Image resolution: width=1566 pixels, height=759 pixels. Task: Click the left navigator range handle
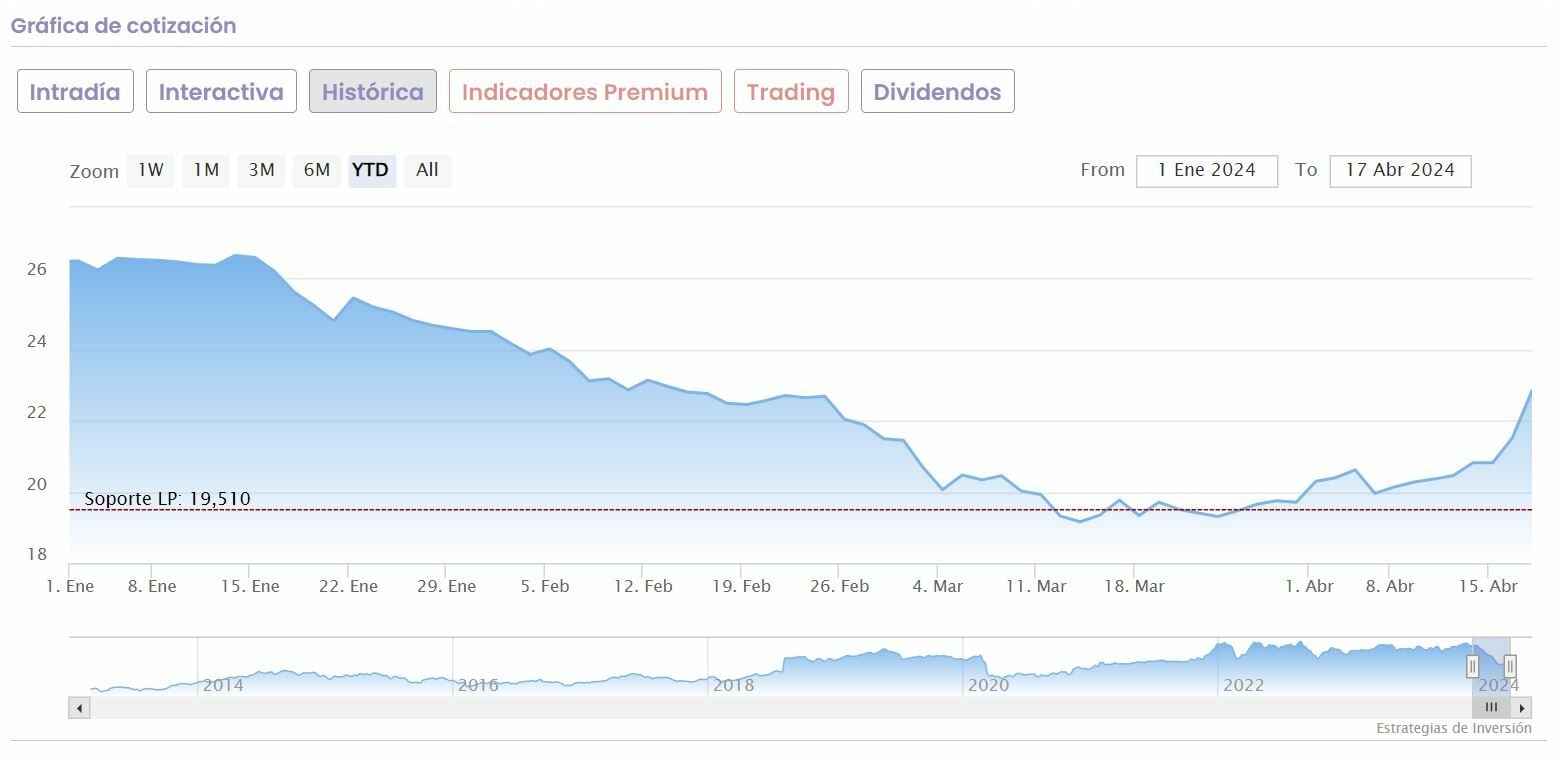point(1472,665)
